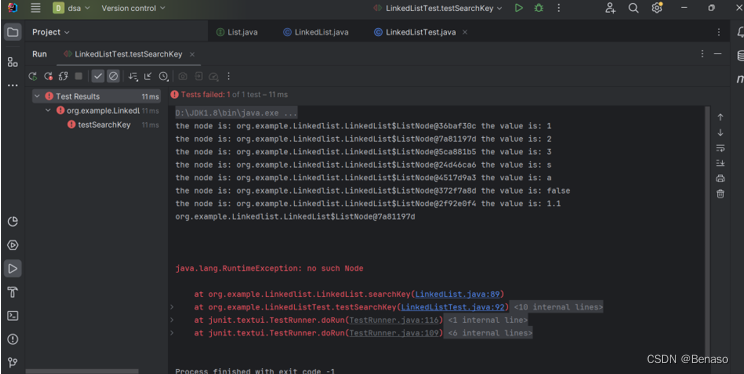Image resolution: width=744 pixels, height=374 pixels.
Task: Open the Profiler tool window
Action: point(13,222)
